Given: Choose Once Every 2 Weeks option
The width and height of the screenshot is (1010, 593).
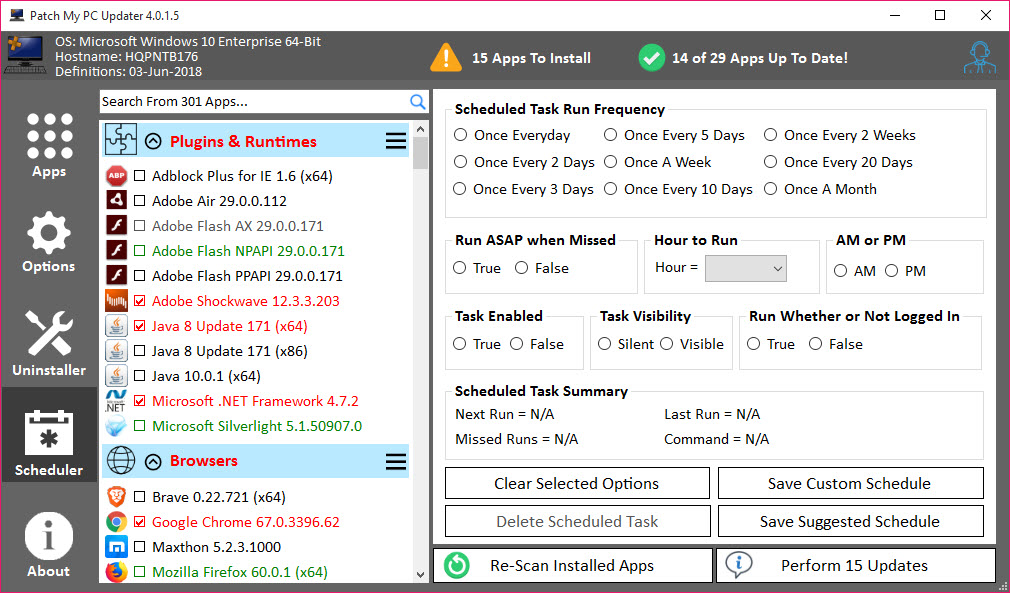Looking at the screenshot, I should tap(770, 135).
